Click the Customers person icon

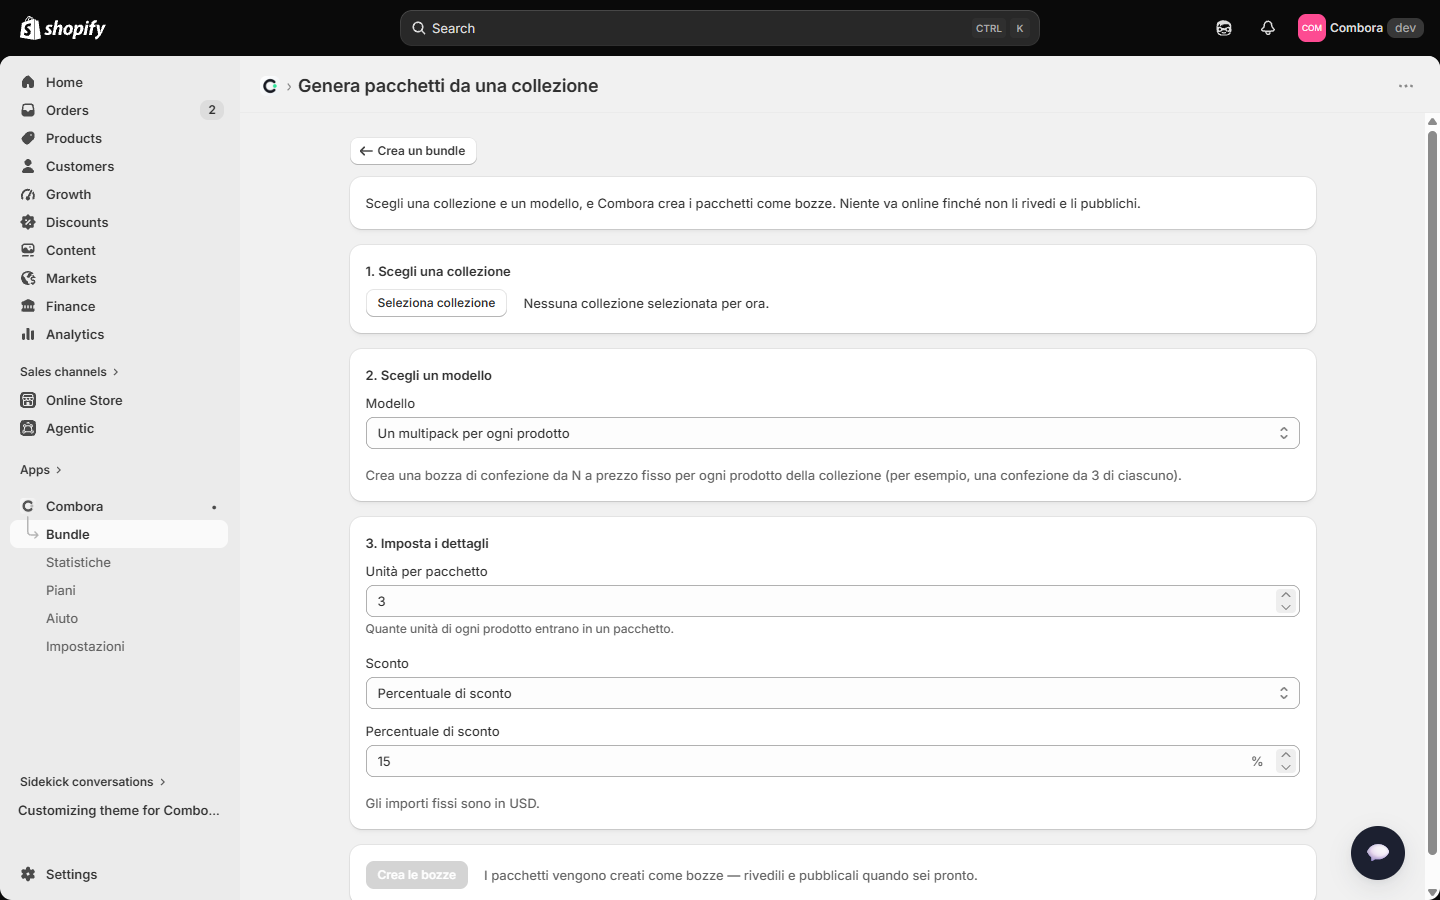pyautogui.click(x=28, y=166)
